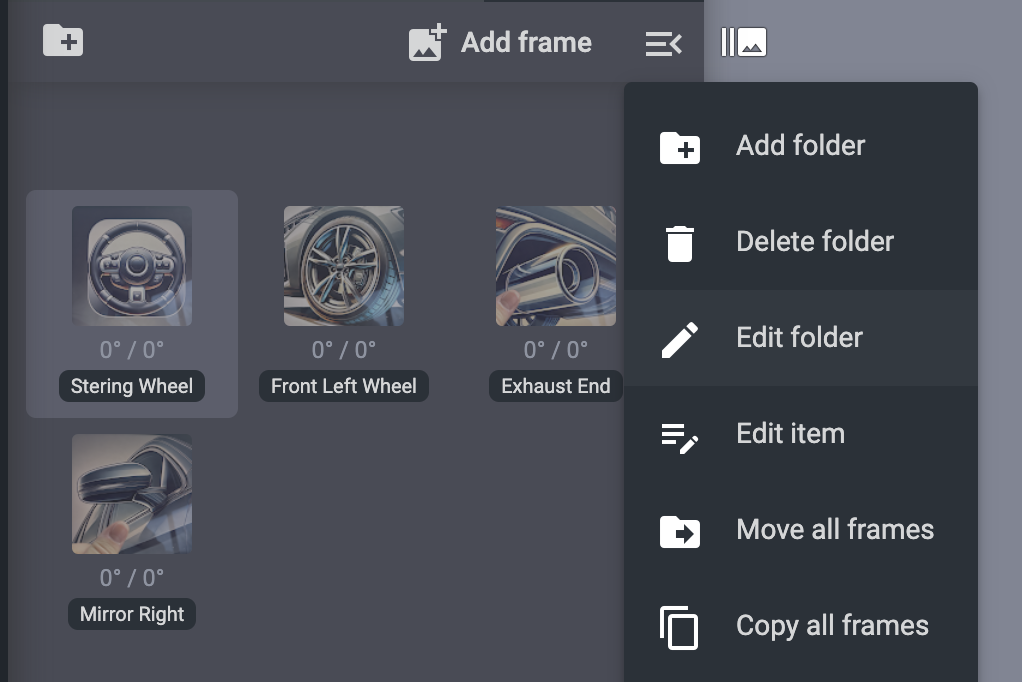Click the new folder icon in top-left

63,41
